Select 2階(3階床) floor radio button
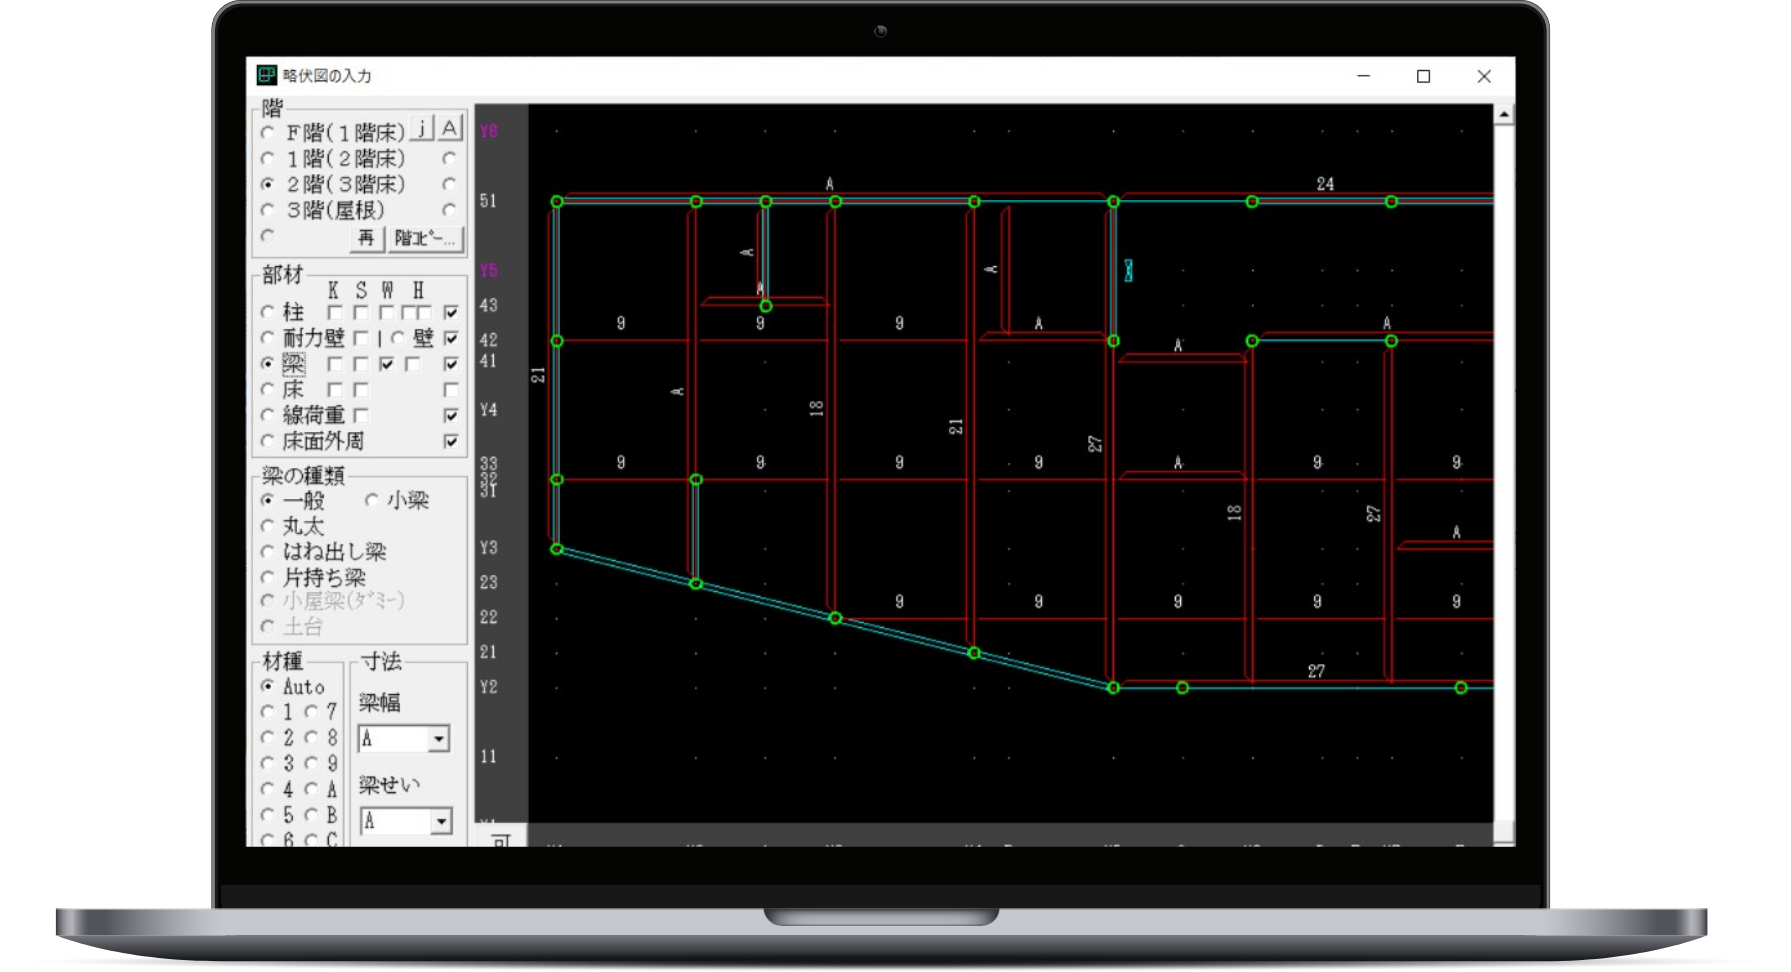This screenshot has height=972, width=1791. (x=267, y=185)
